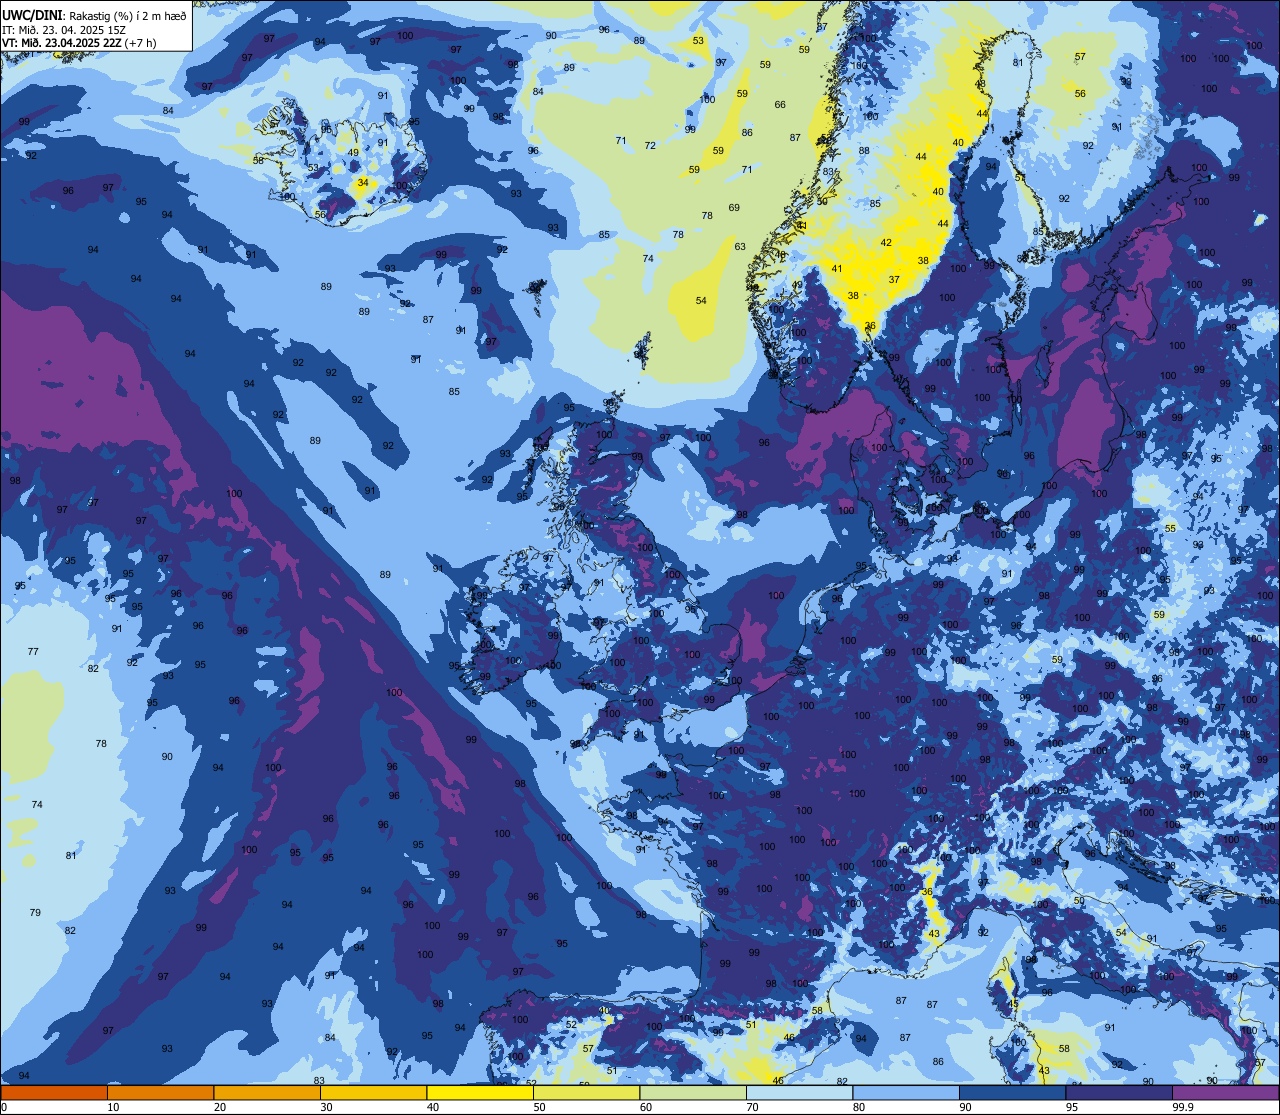This screenshot has height=1115, width=1280.
Task: Click the pale yellow-green legend segment between 50 and 60
Action: [x=587, y=1092]
